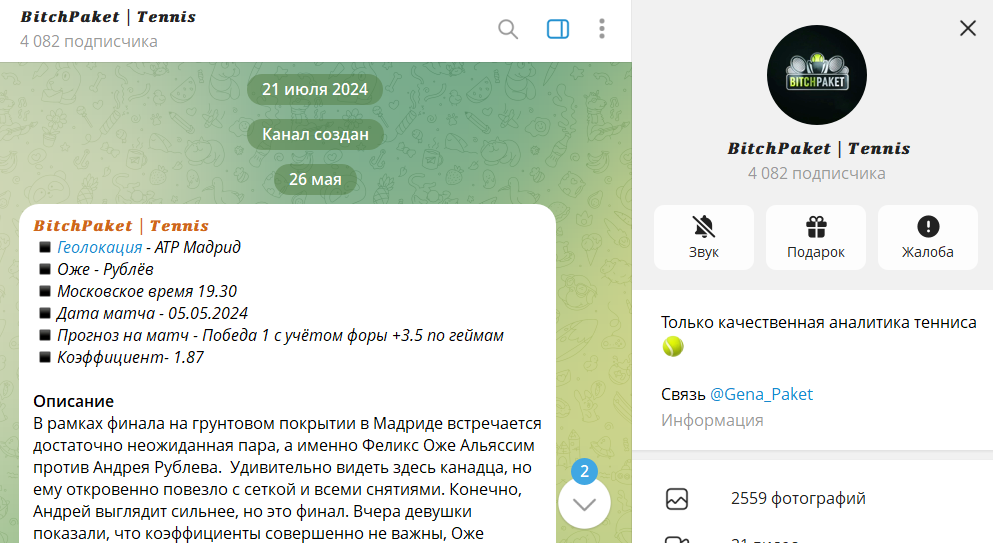
Task: Click the tennis ball emoji in description
Action: pos(673,346)
